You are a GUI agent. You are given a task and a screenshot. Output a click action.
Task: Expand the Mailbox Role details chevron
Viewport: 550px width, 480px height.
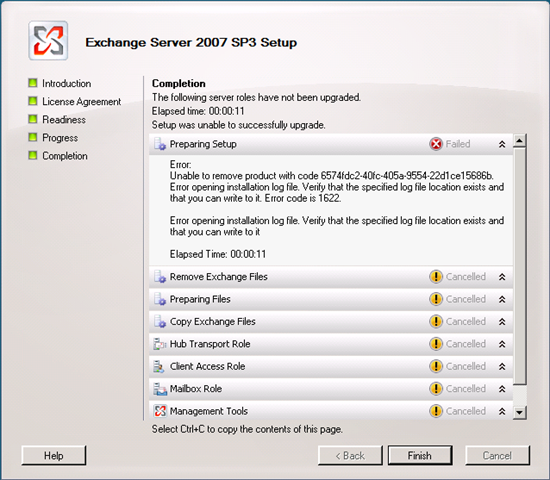502,389
